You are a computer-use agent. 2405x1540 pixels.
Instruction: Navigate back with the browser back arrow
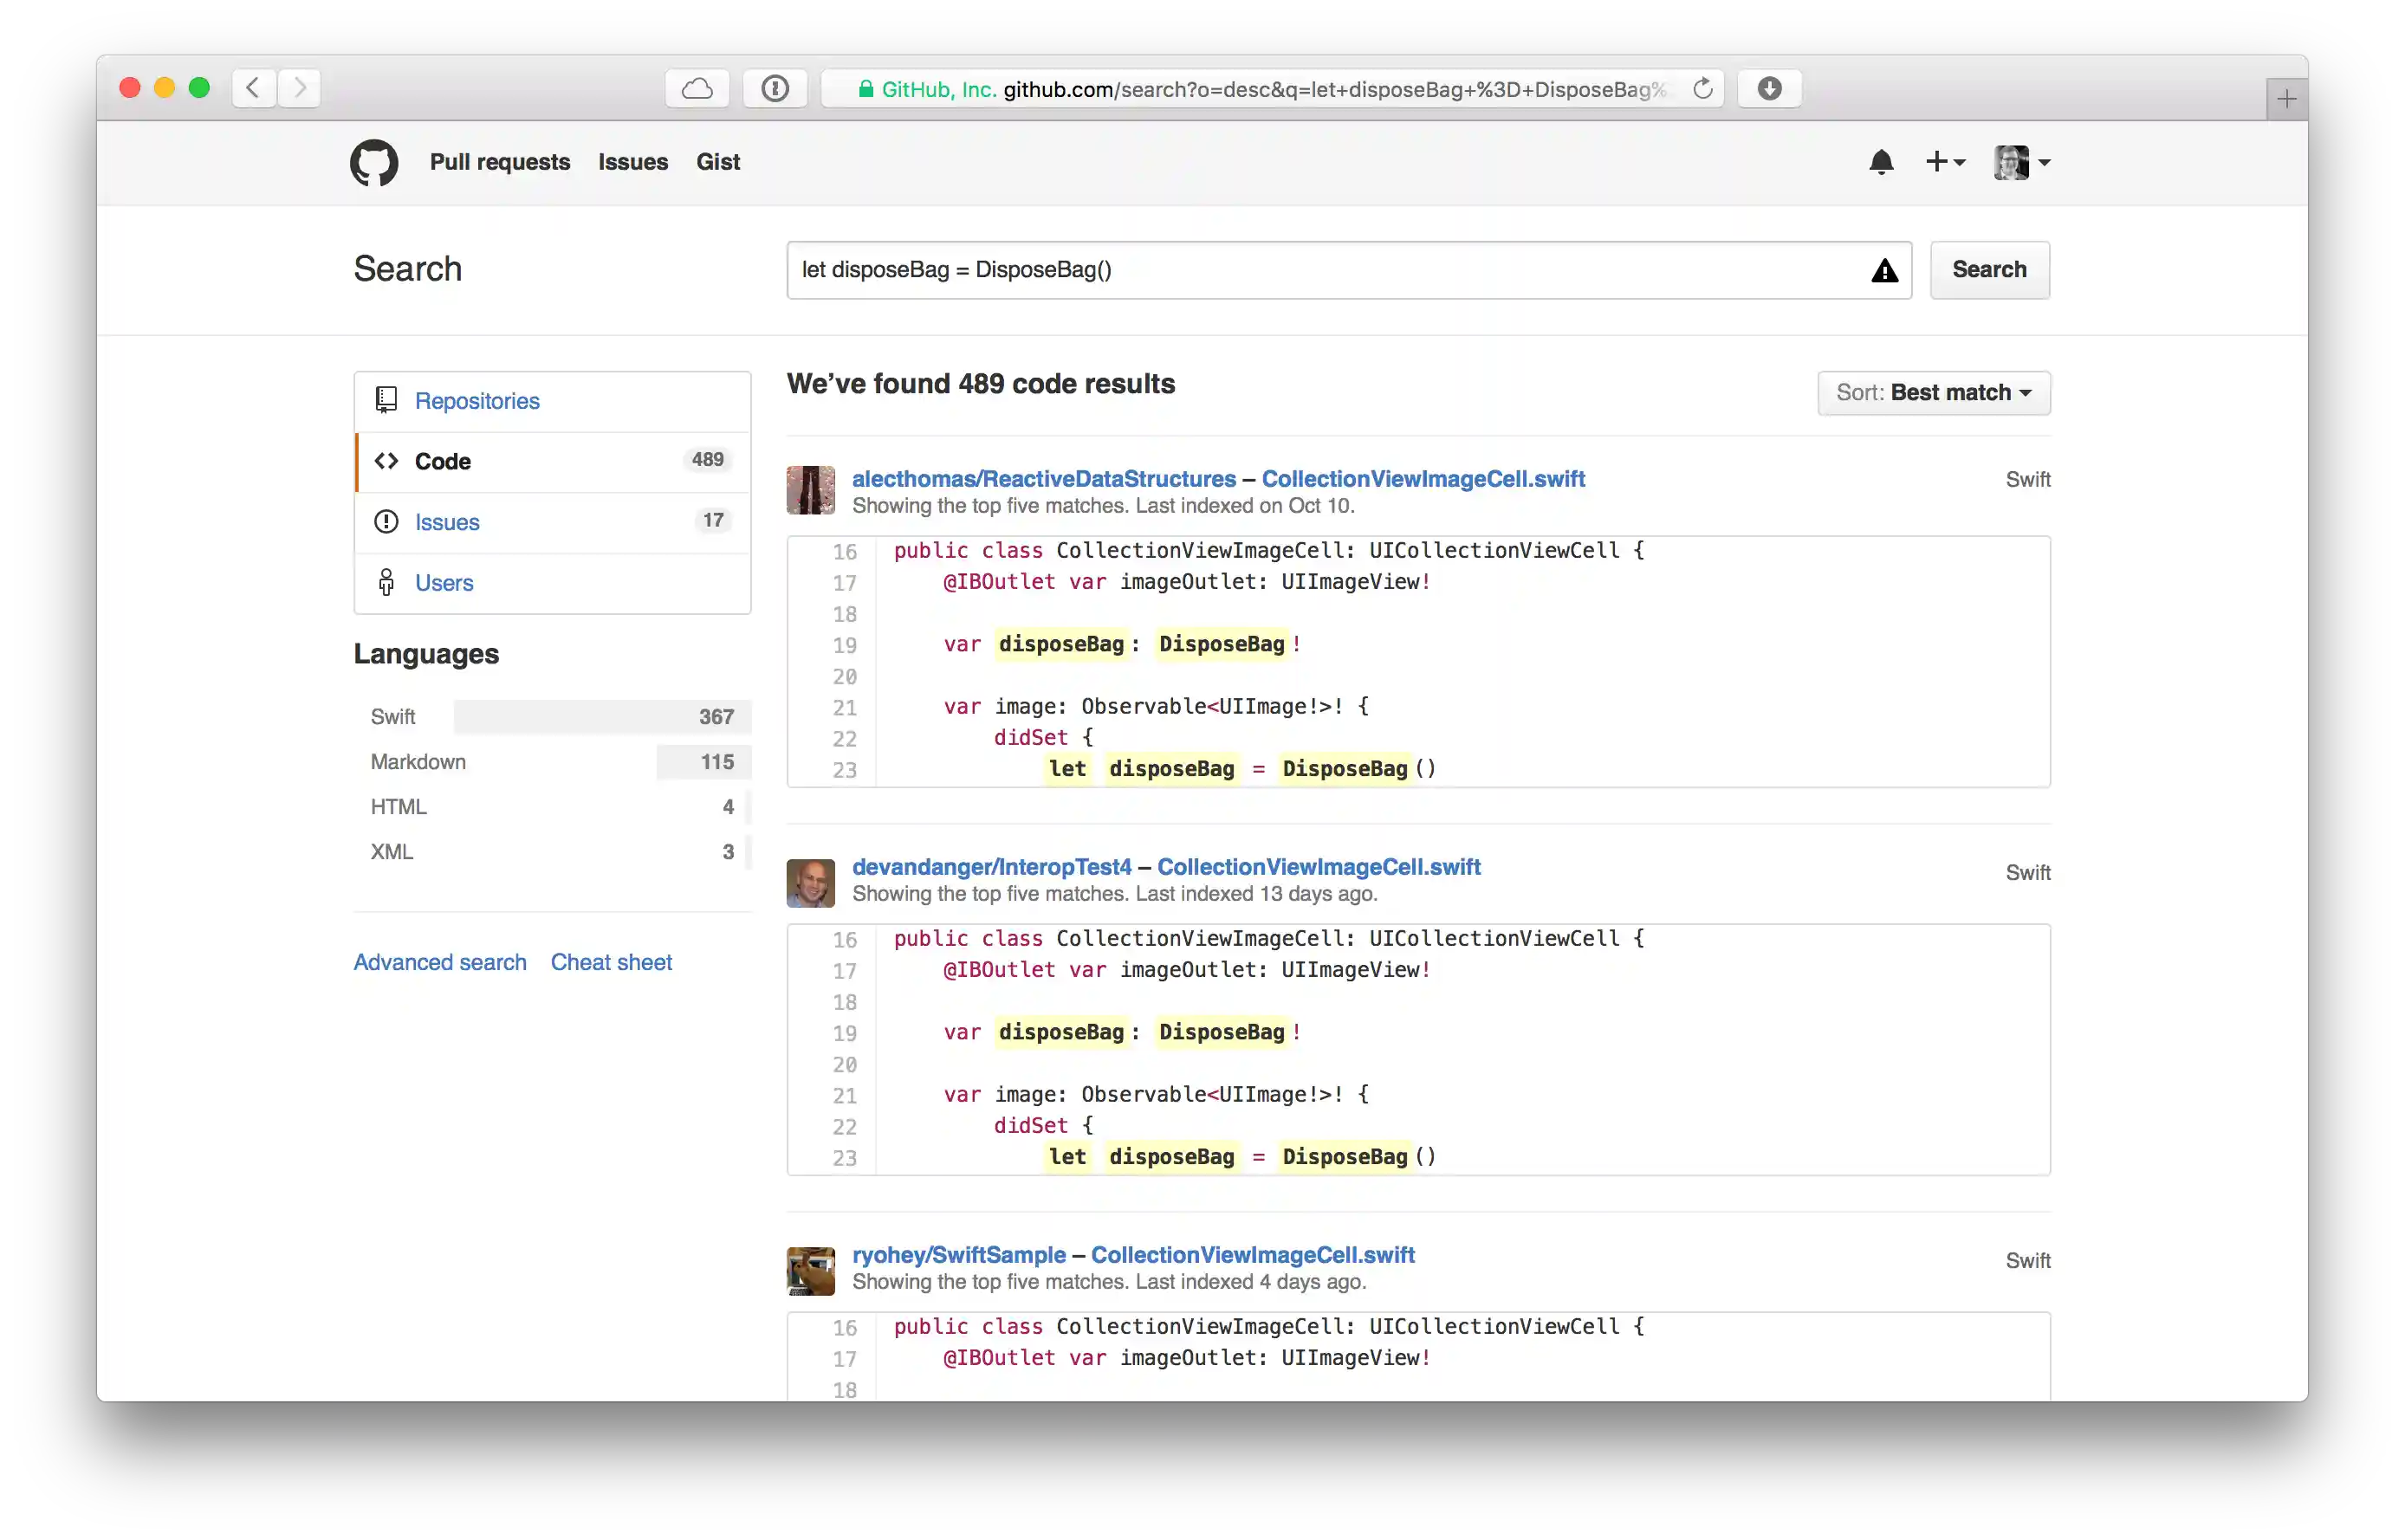pos(253,88)
